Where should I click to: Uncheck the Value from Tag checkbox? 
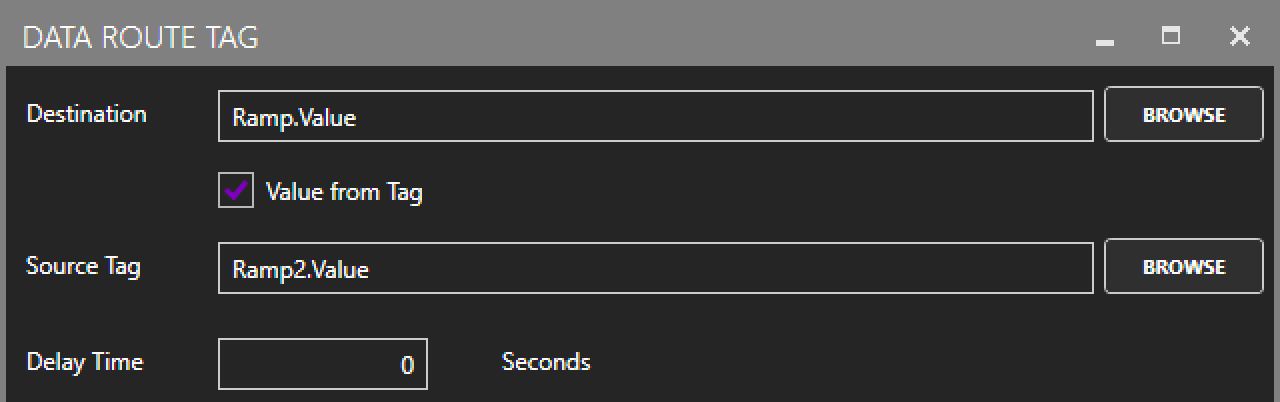point(236,191)
